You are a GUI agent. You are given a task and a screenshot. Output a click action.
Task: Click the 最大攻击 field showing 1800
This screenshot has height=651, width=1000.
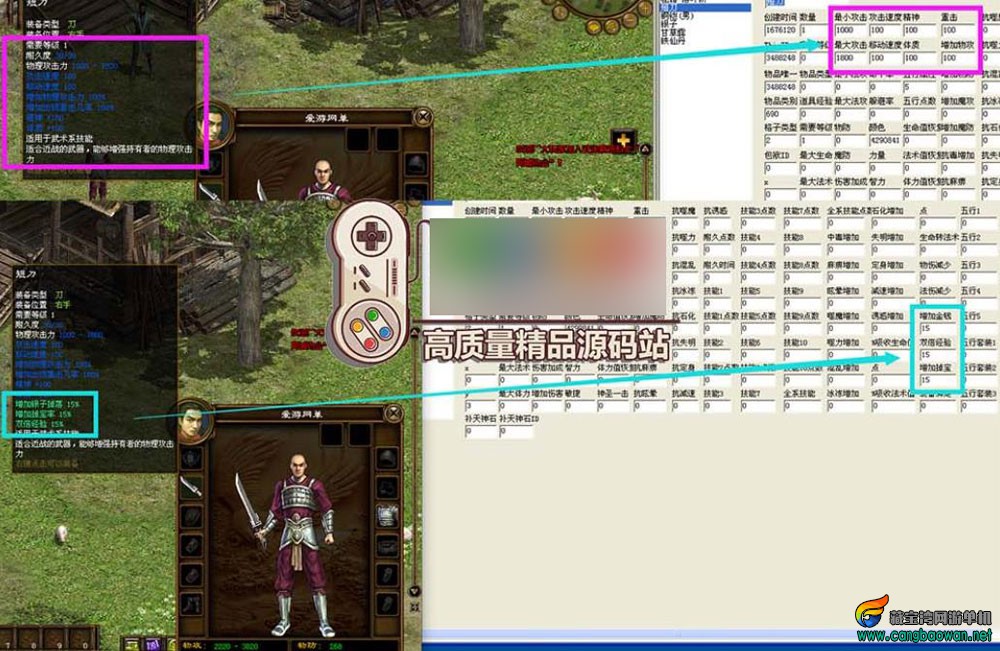[x=850, y=58]
